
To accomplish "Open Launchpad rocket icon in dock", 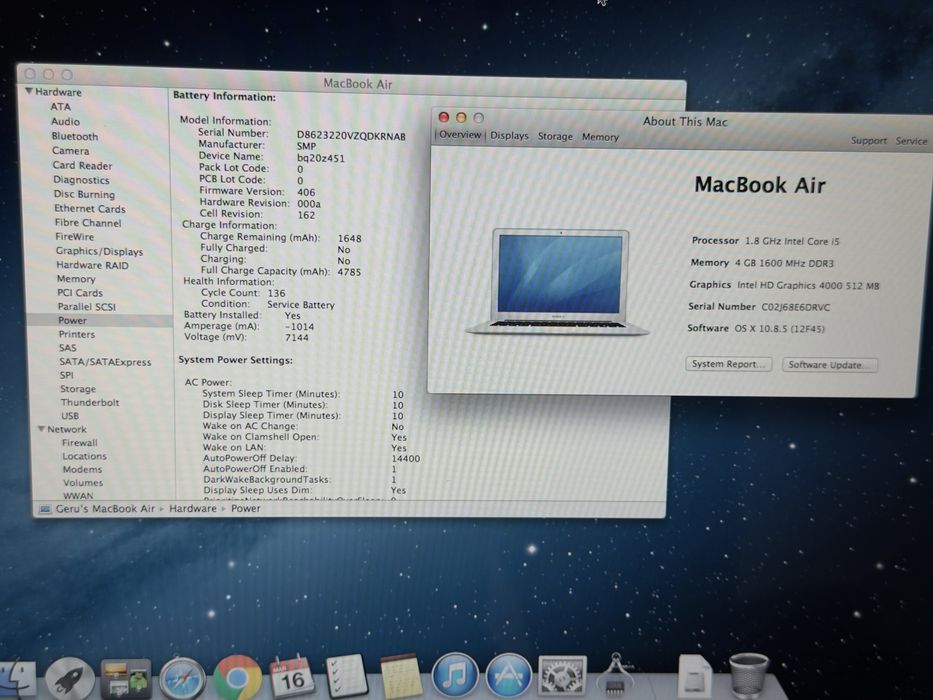I will [70, 679].
